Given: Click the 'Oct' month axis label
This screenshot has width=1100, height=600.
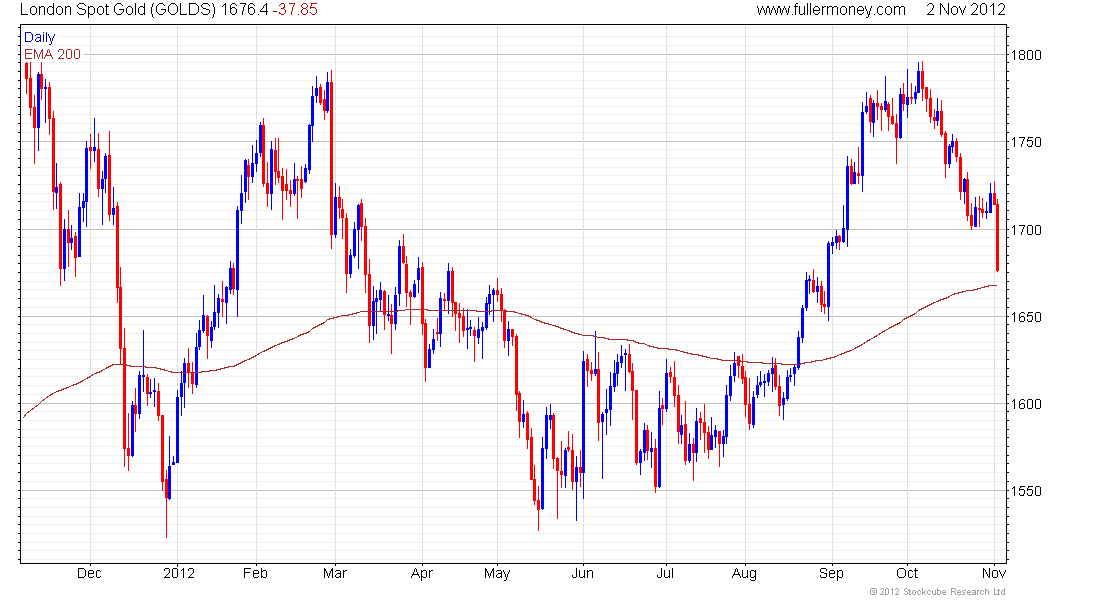Looking at the screenshot, I should pyautogui.click(x=907, y=573).
